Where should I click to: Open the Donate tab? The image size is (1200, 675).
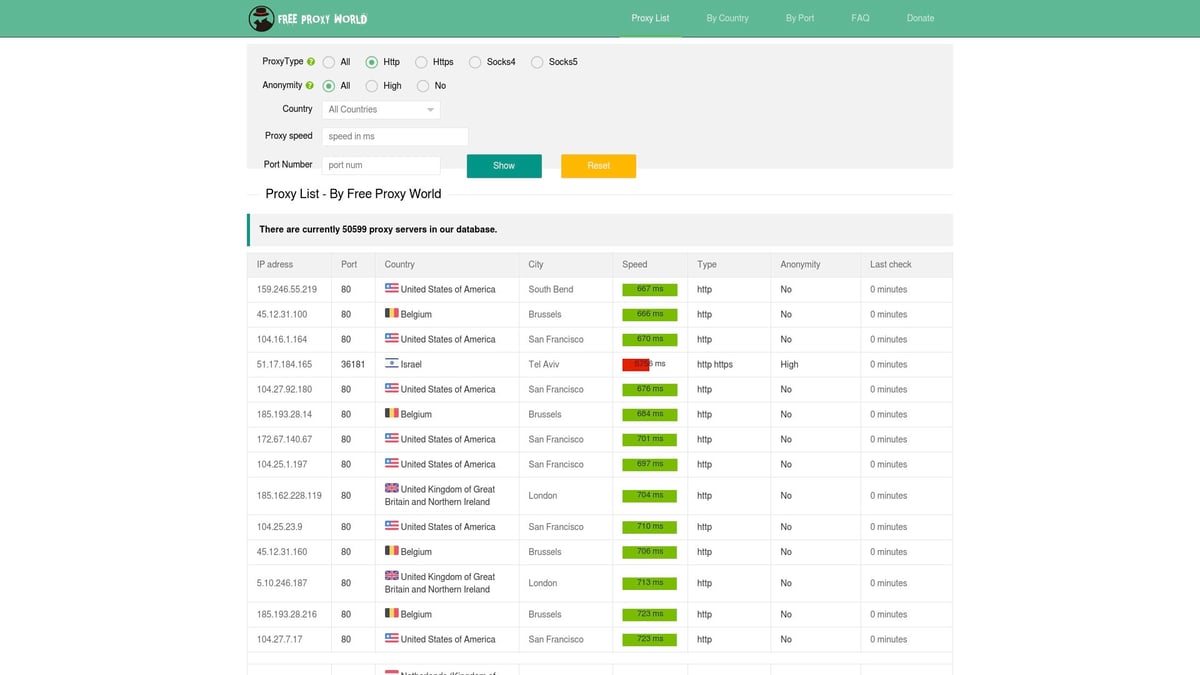point(920,18)
